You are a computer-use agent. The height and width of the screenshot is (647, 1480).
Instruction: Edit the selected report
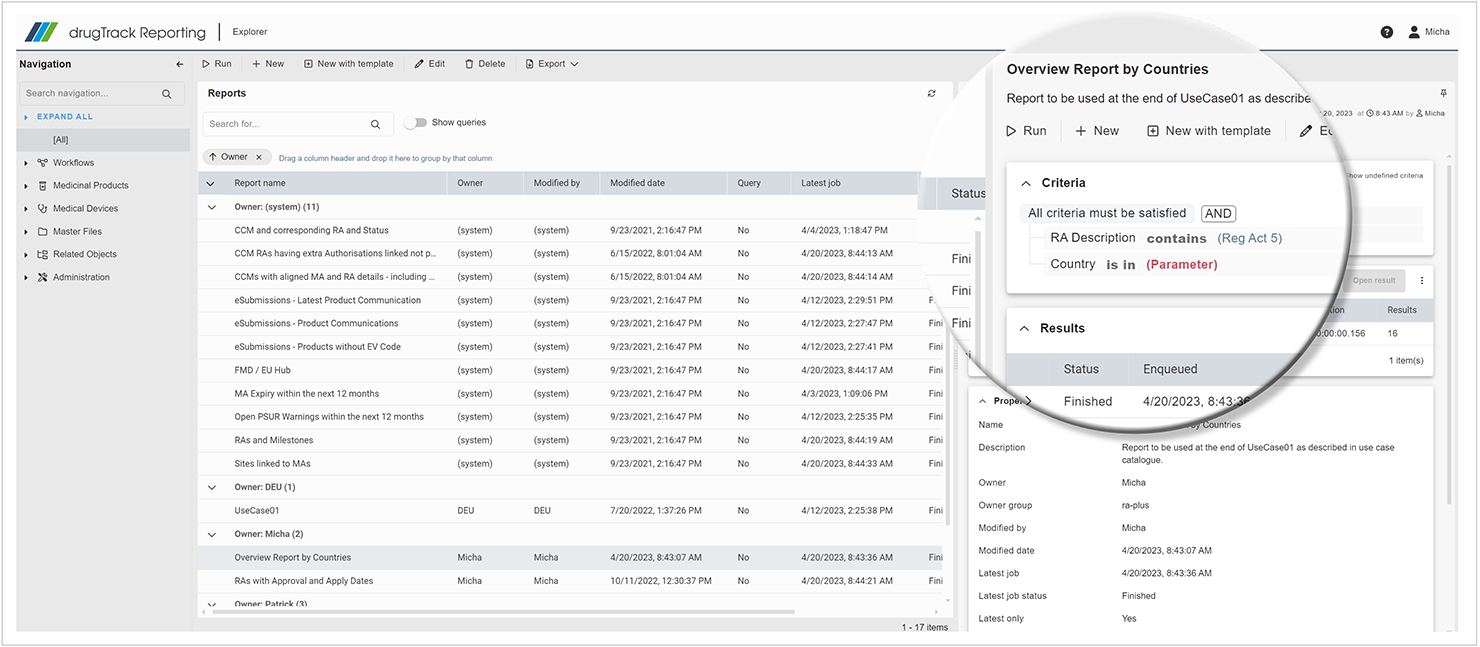(430, 64)
